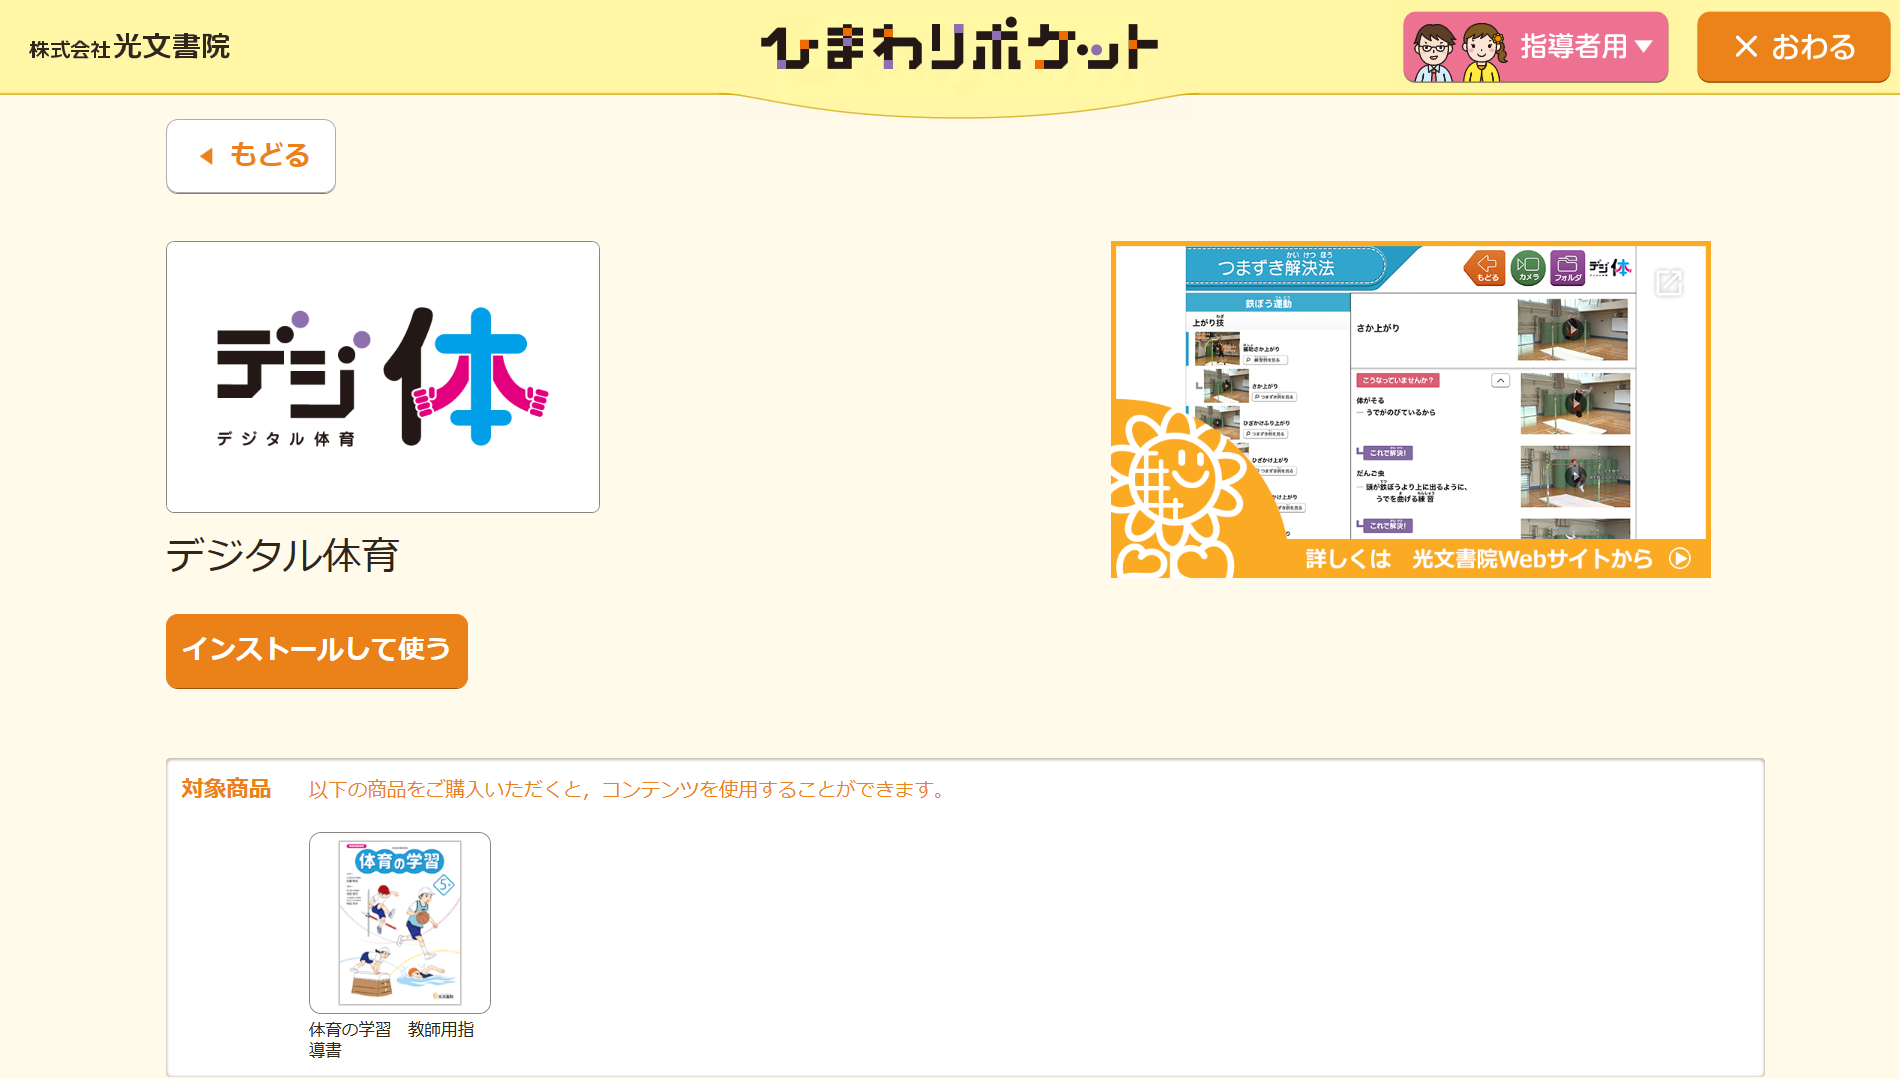This screenshot has width=1900, height=1079.
Task: Click the small デジ体 logo in preview toolbar
Action: (x=1609, y=267)
